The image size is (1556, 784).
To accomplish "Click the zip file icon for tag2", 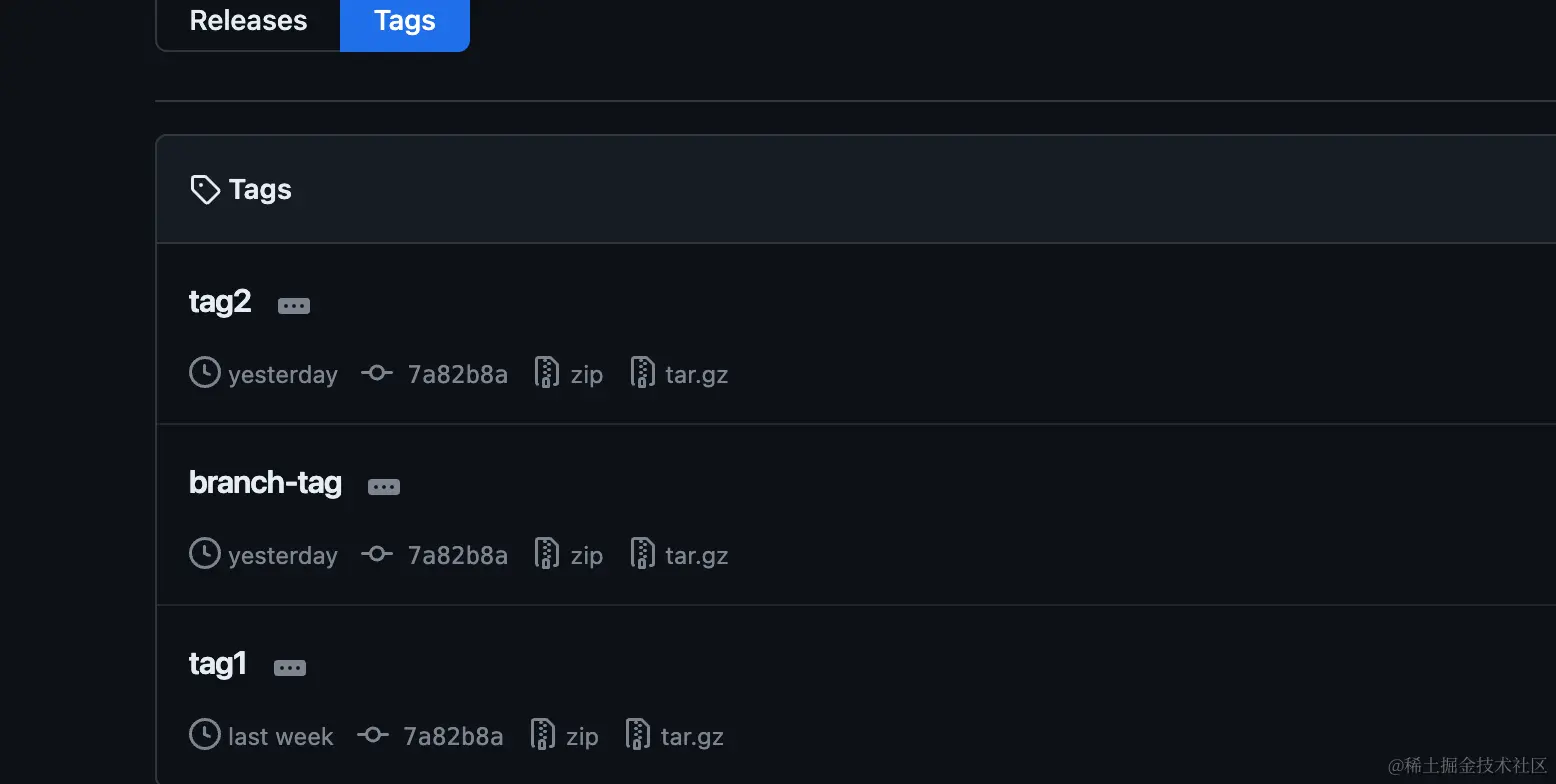I will [546, 373].
